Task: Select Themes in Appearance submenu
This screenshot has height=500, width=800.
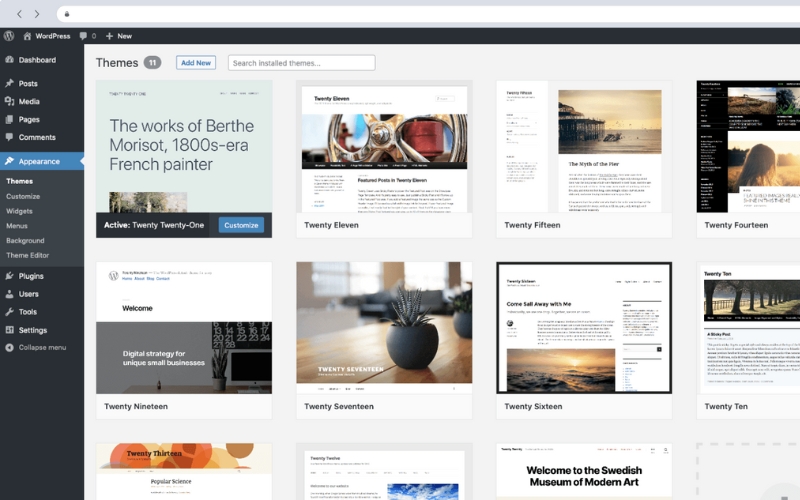Action: pos(19,181)
